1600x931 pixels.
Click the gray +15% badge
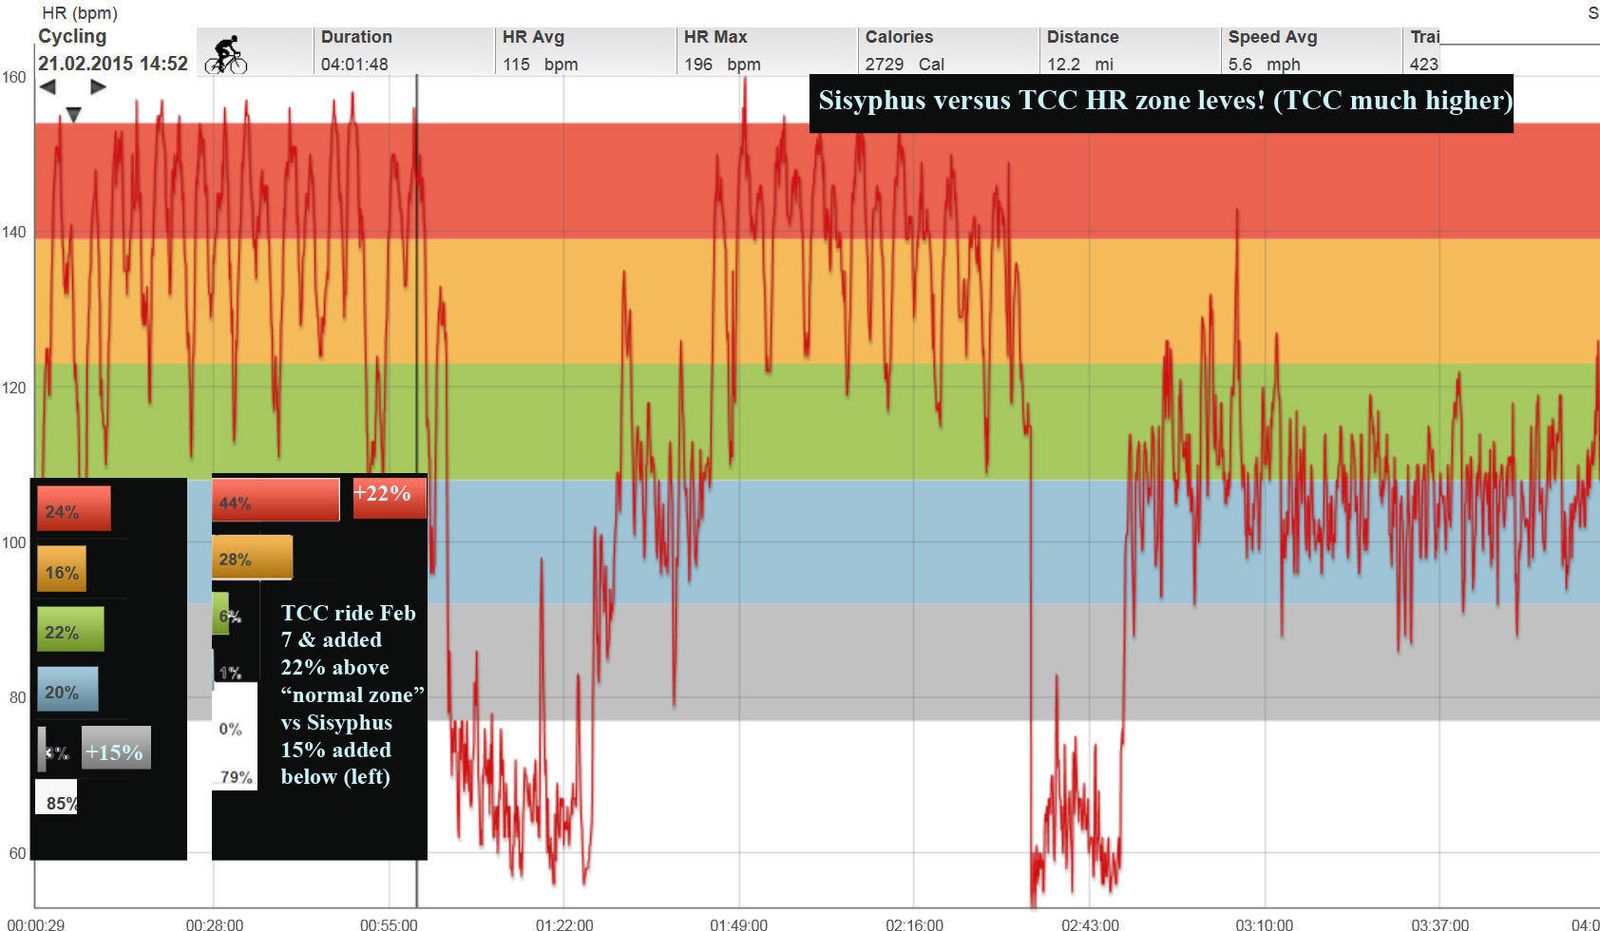(116, 750)
